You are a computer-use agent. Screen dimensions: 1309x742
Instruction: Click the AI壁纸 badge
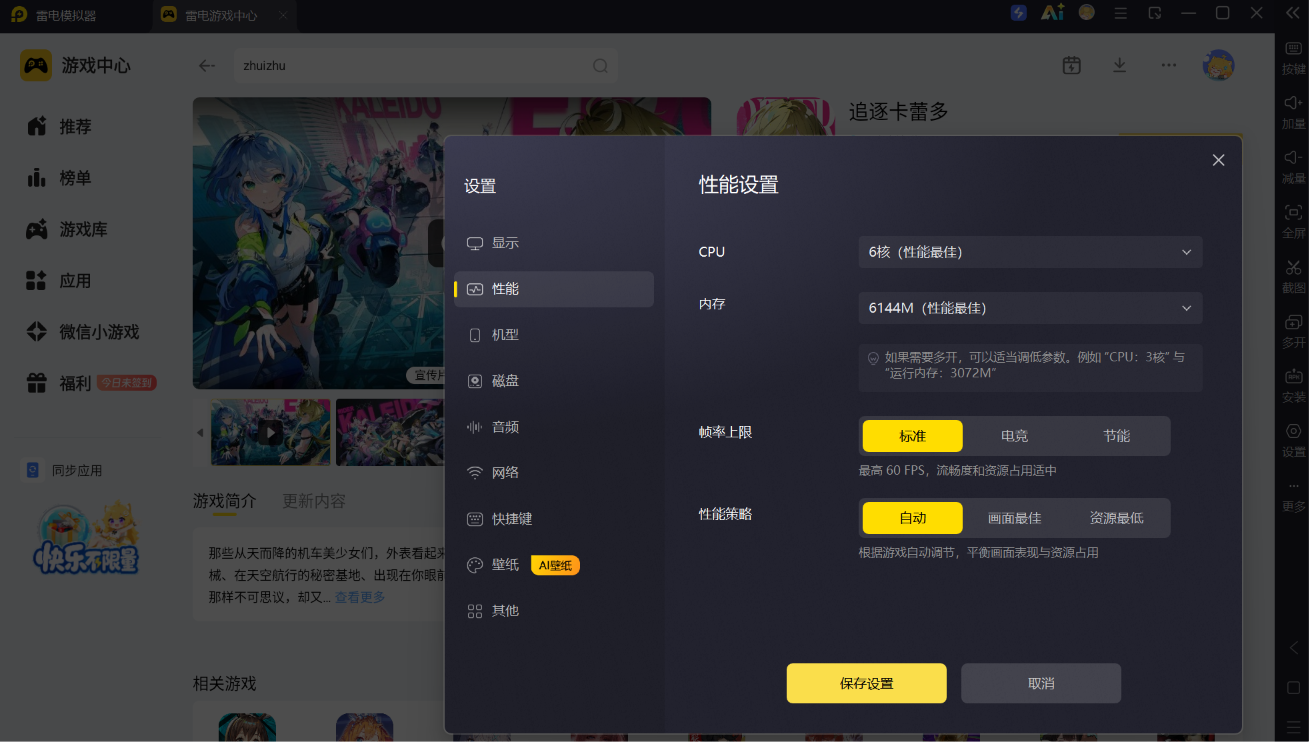[x=555, y=565]
